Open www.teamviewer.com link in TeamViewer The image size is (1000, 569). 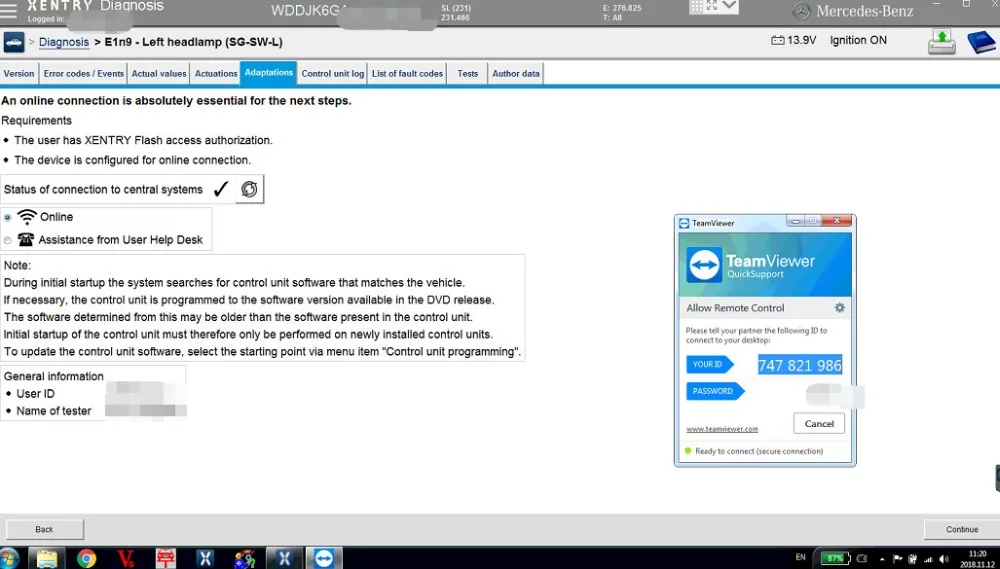[722, 429]
